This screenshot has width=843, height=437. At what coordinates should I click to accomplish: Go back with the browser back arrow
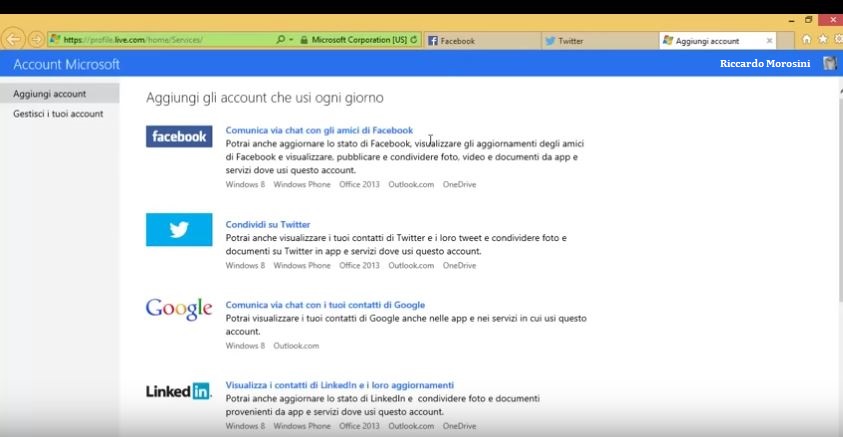pos(13,39)
